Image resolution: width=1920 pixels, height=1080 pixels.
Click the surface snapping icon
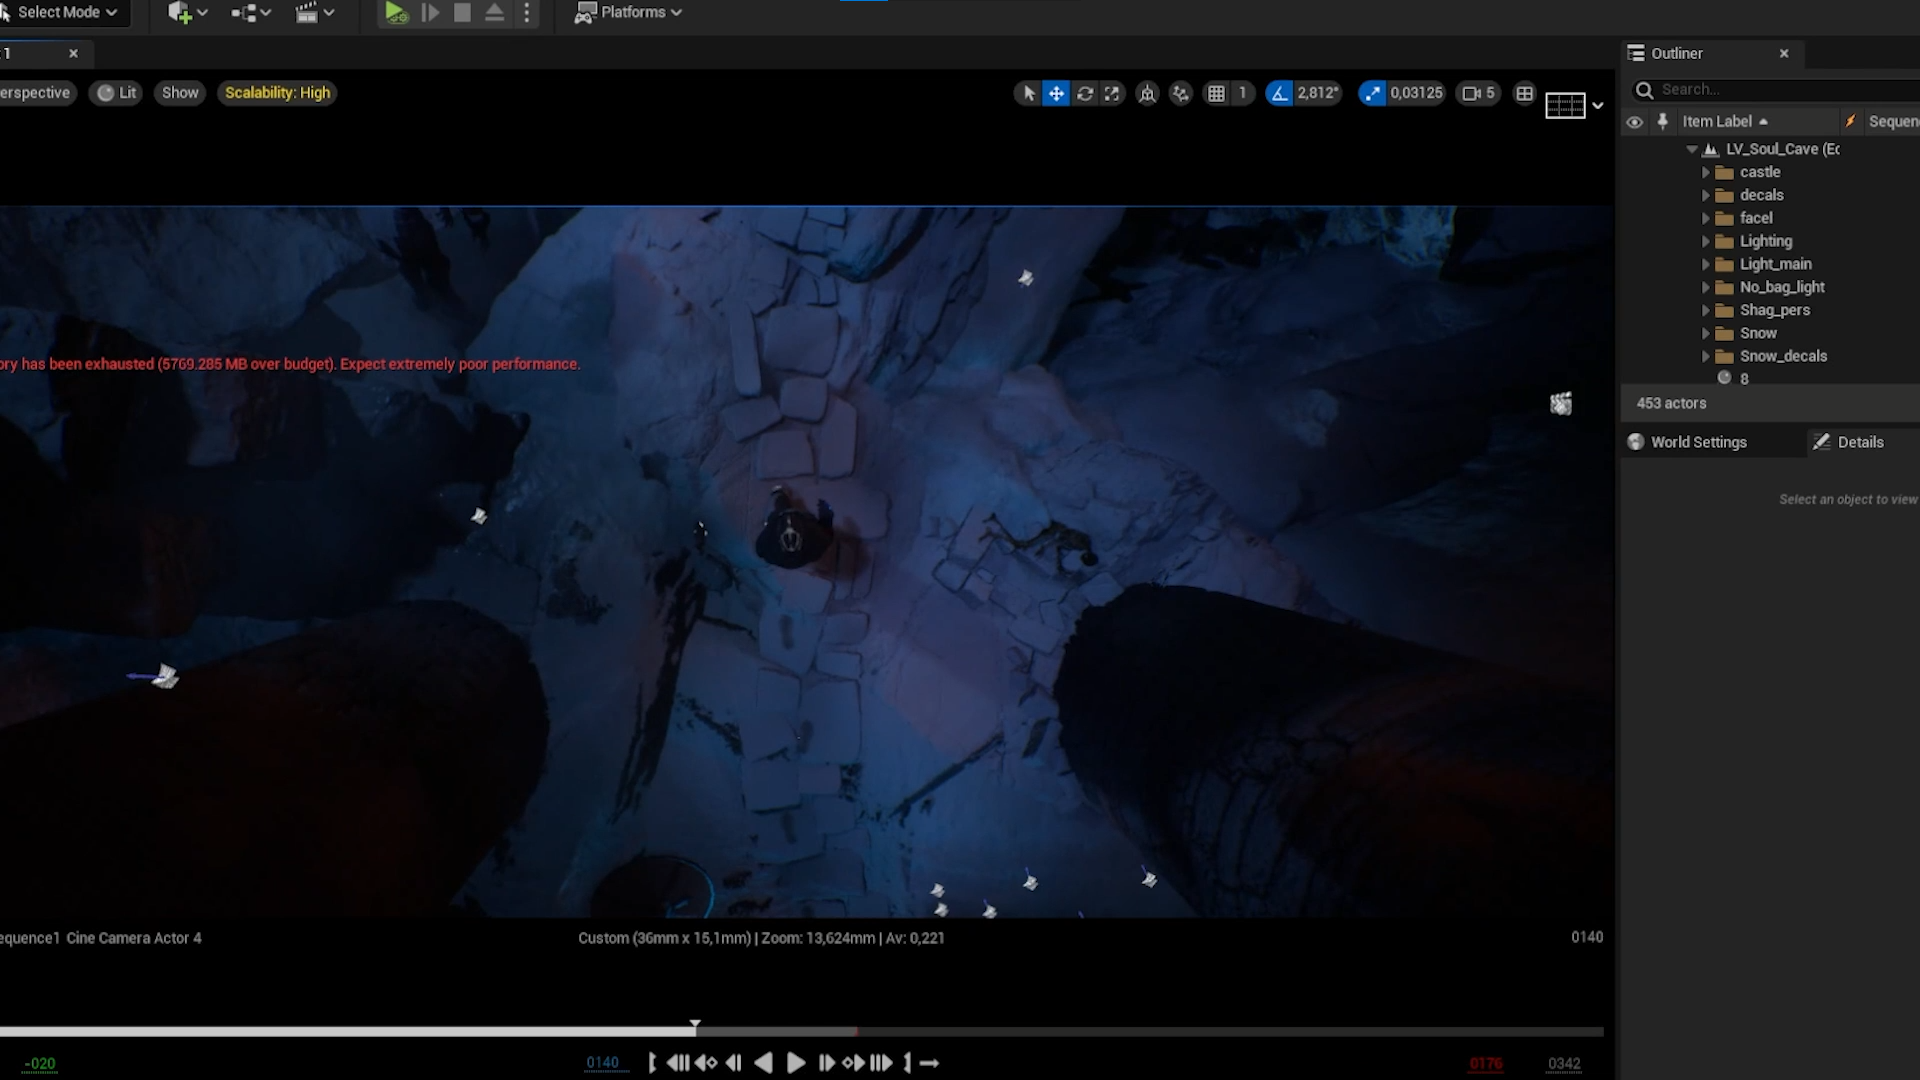[1181, 93]
